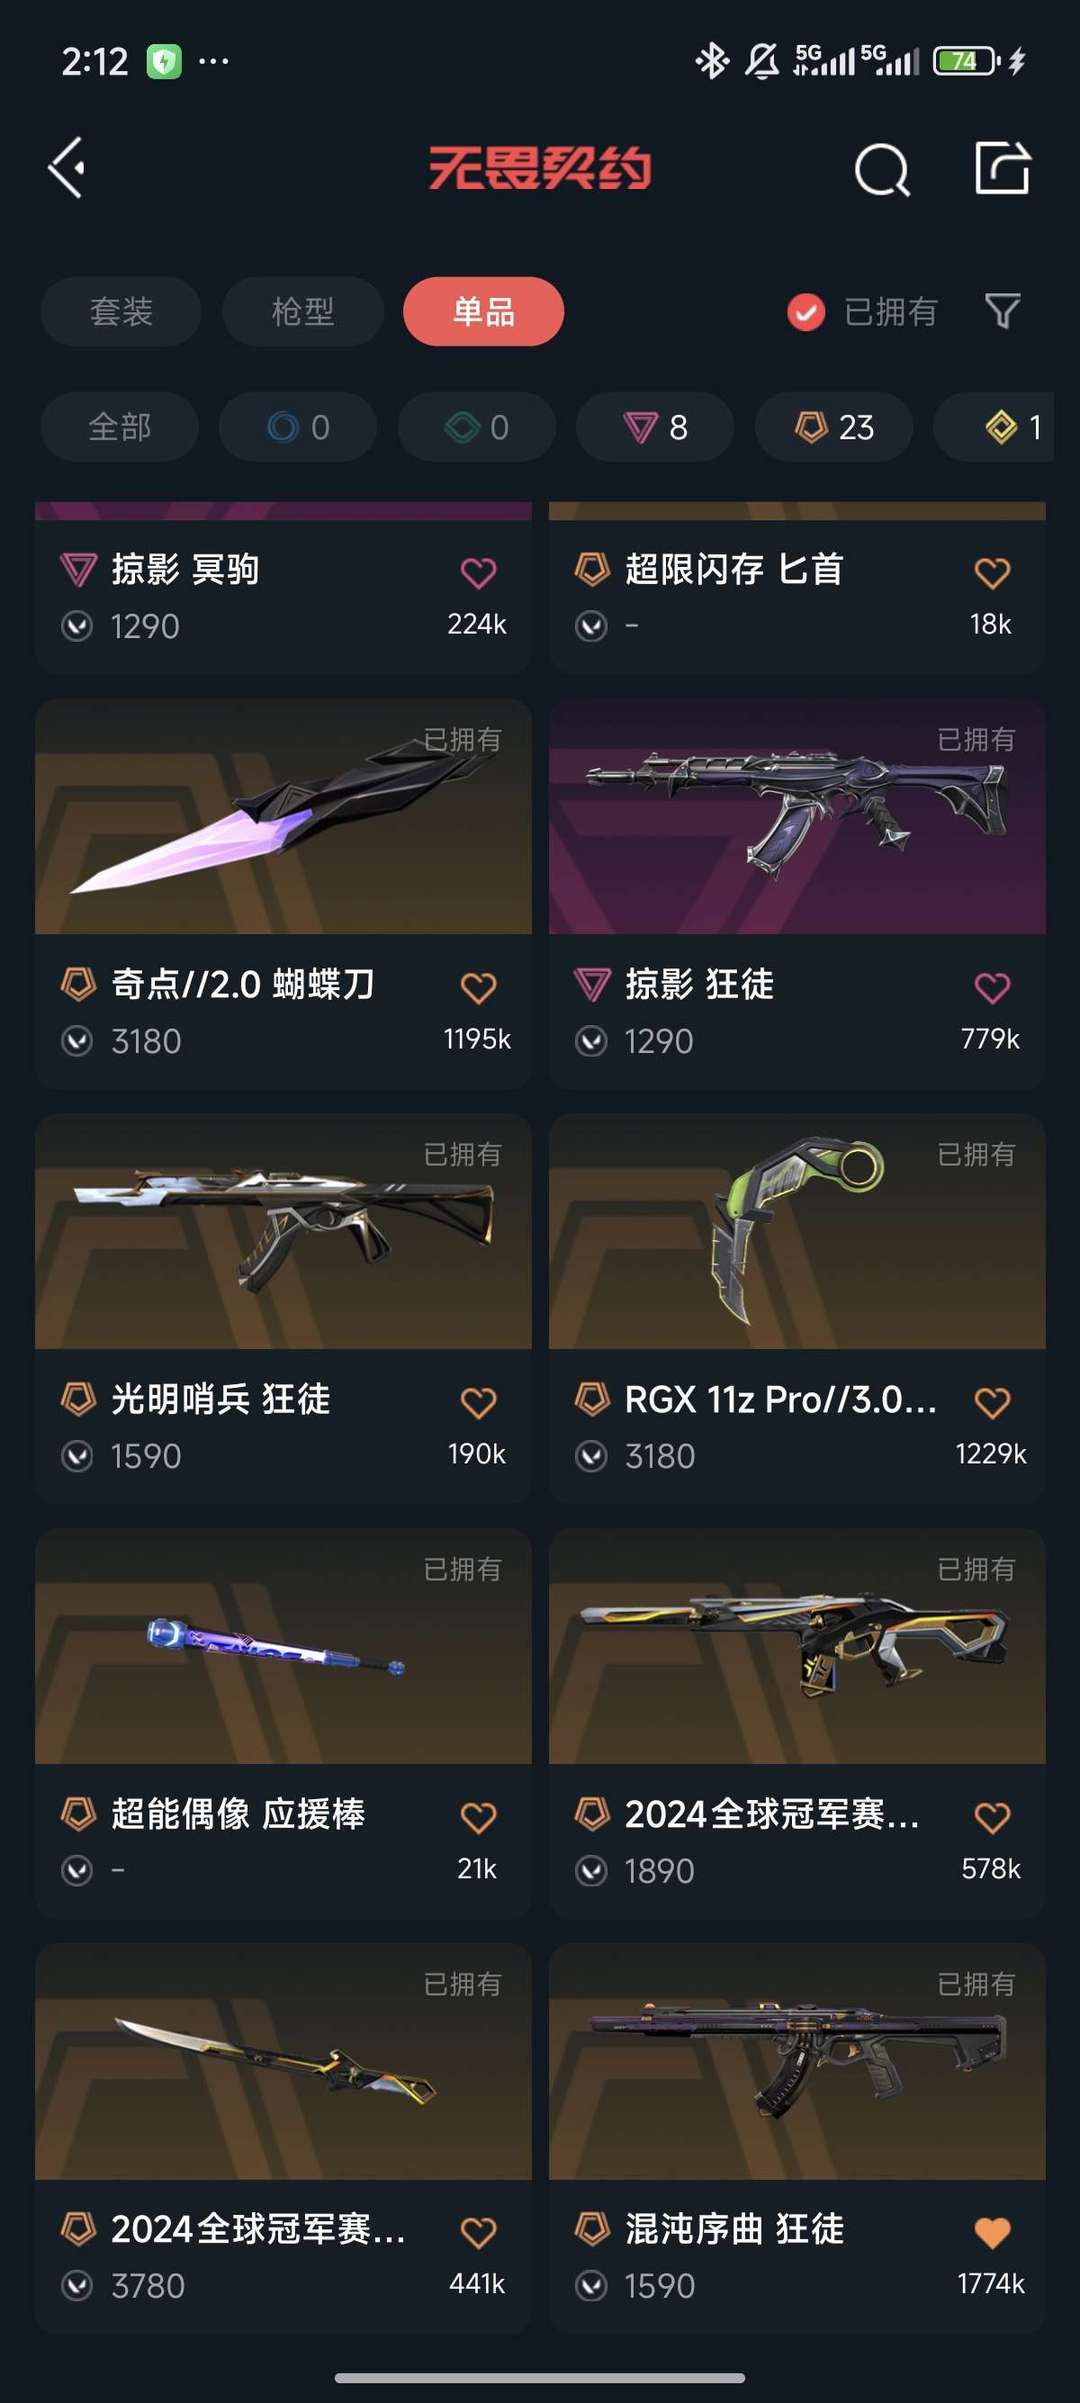The width and height of the screenshot is (1080, 2403).
Task: Open the filter funnel icon
Action: coord(1003,311)
